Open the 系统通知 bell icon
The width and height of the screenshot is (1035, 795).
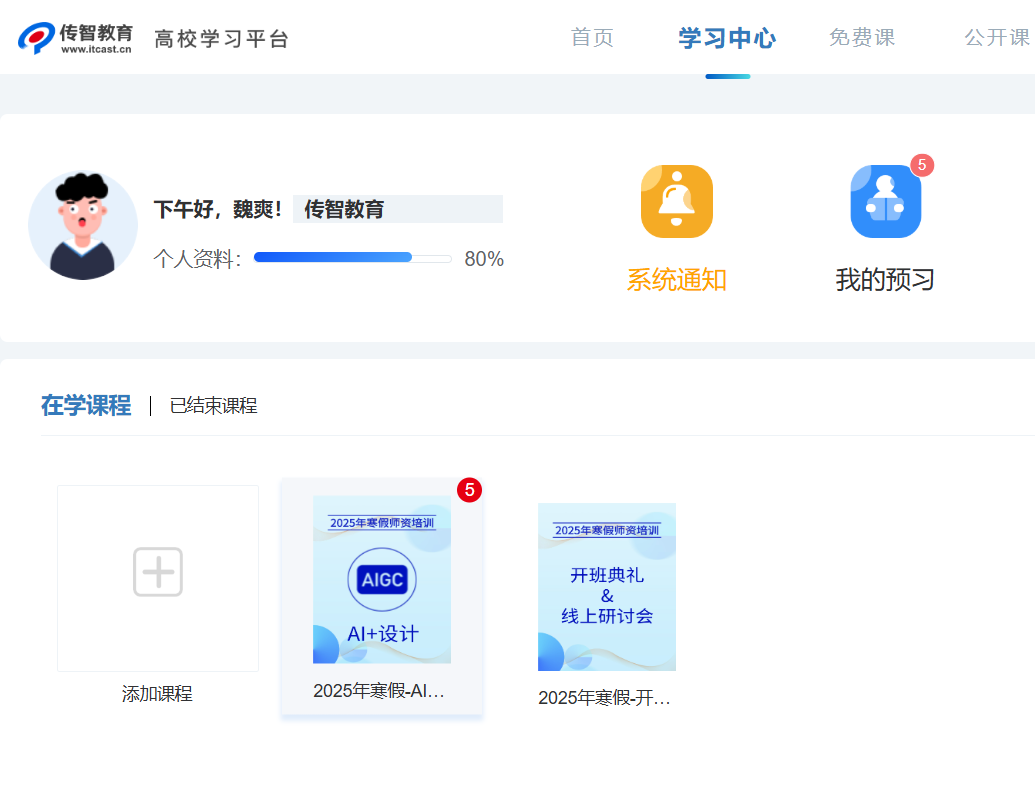pyautogui.click(x=676, y=201)
